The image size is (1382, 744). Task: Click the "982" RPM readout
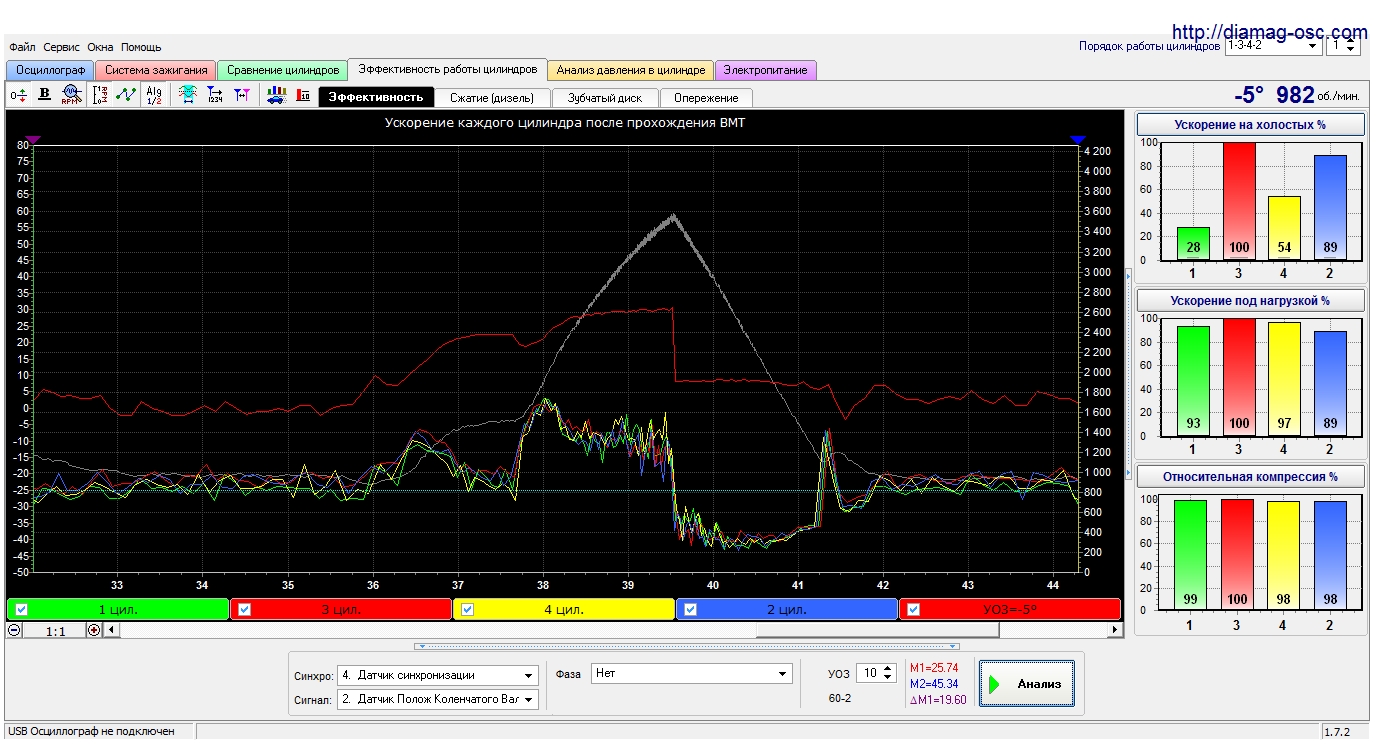point(1295,95)
